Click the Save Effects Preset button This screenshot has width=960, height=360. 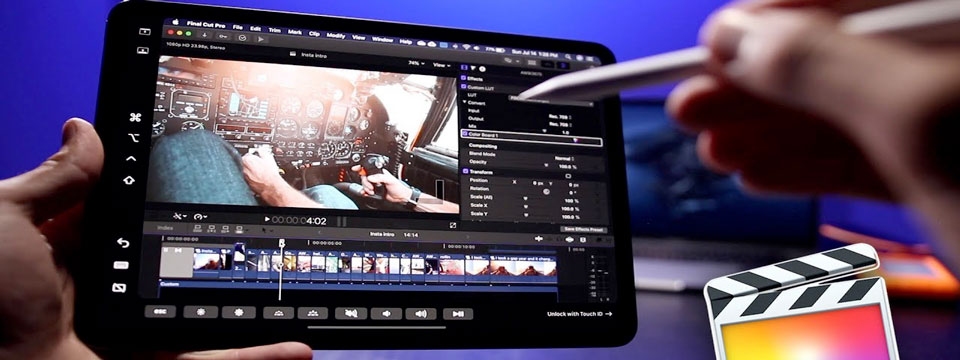coord(583,230)
